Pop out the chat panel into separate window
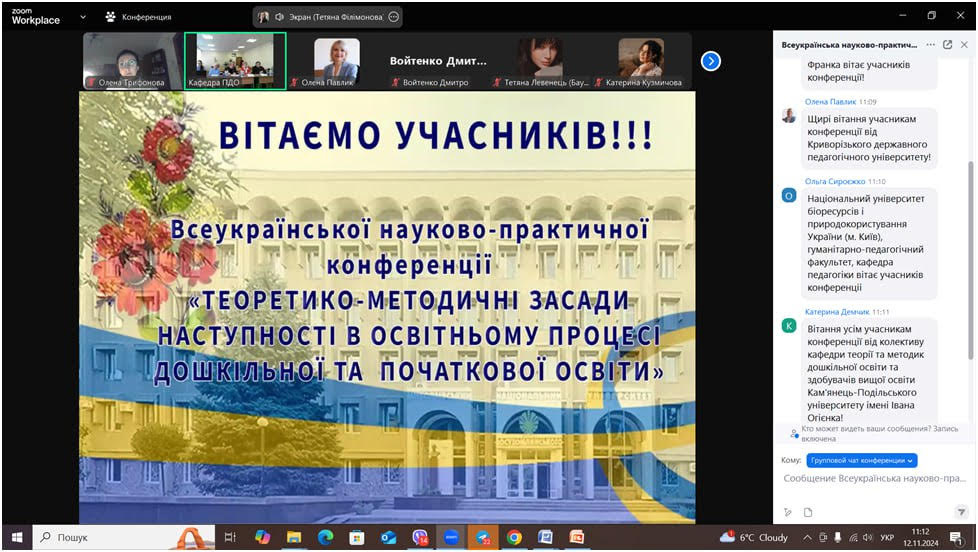The height and width of the screenshot is (552, 978). coord(947,45)
